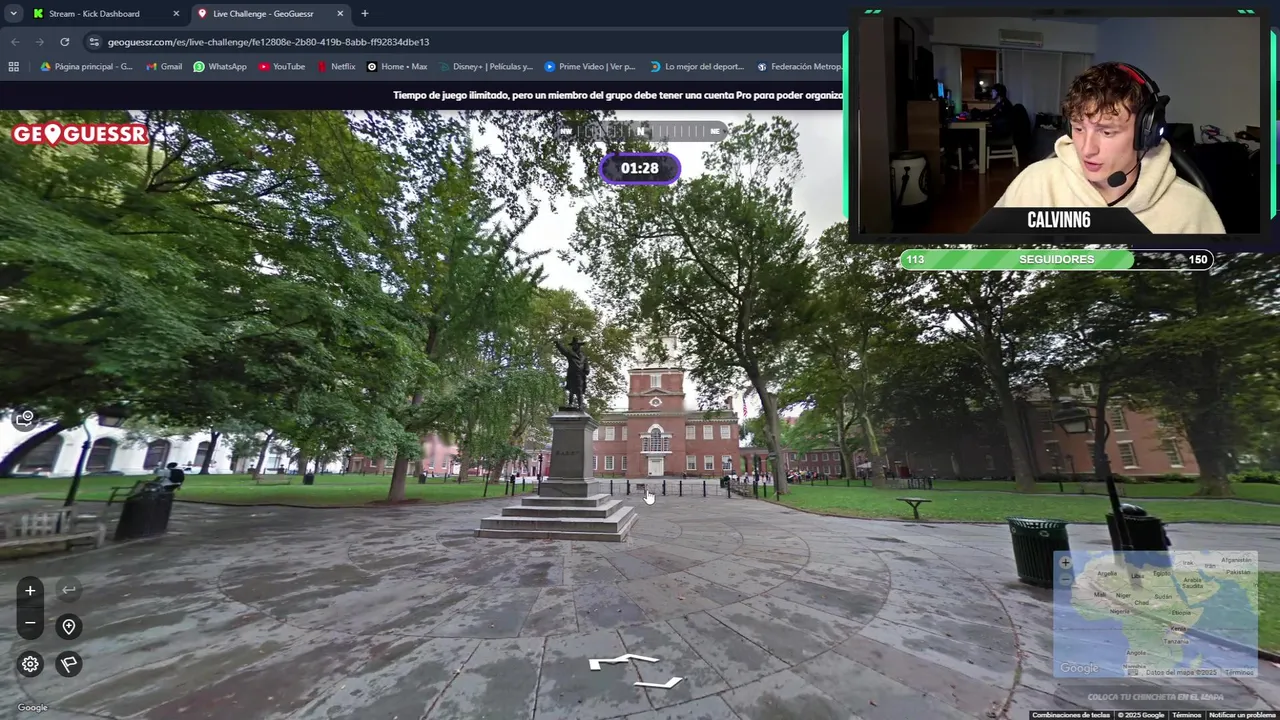Zoom out on the guess minimap
This screenshot has width=1280, height=720.
[x=1065, y=579]
